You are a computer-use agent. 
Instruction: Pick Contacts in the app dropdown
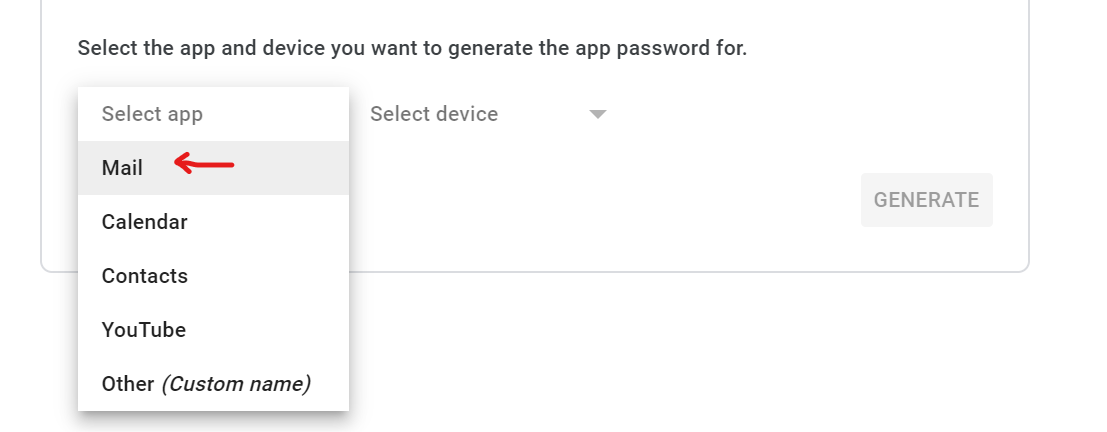pyautogui.click(x=145, y=276)
